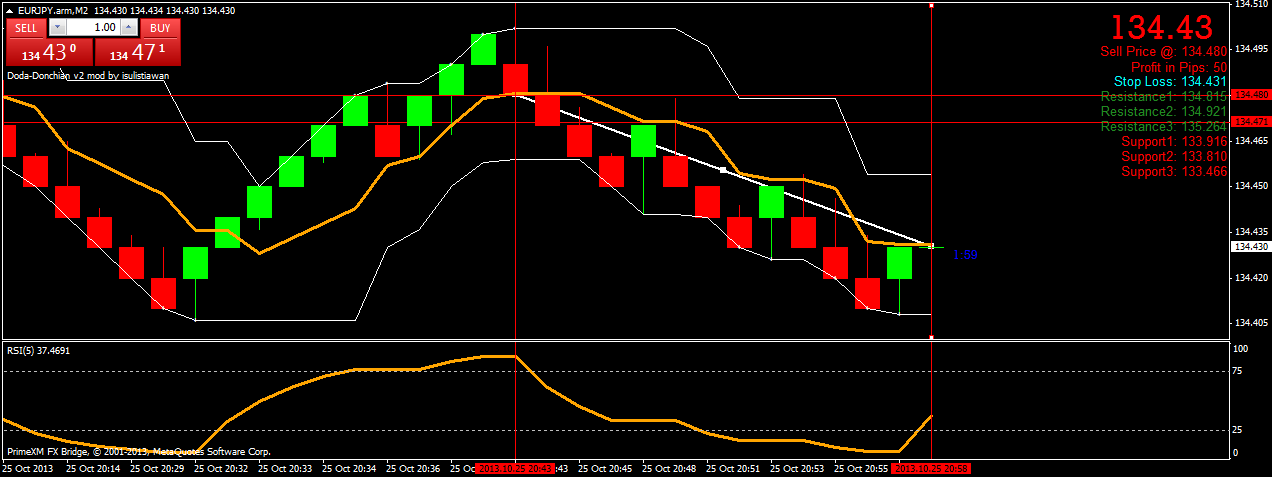This screenshot has width=1272, height=477.
Task: Select the Sell Price @ label
Action: pyautogui.click(x=1163, y=51)
